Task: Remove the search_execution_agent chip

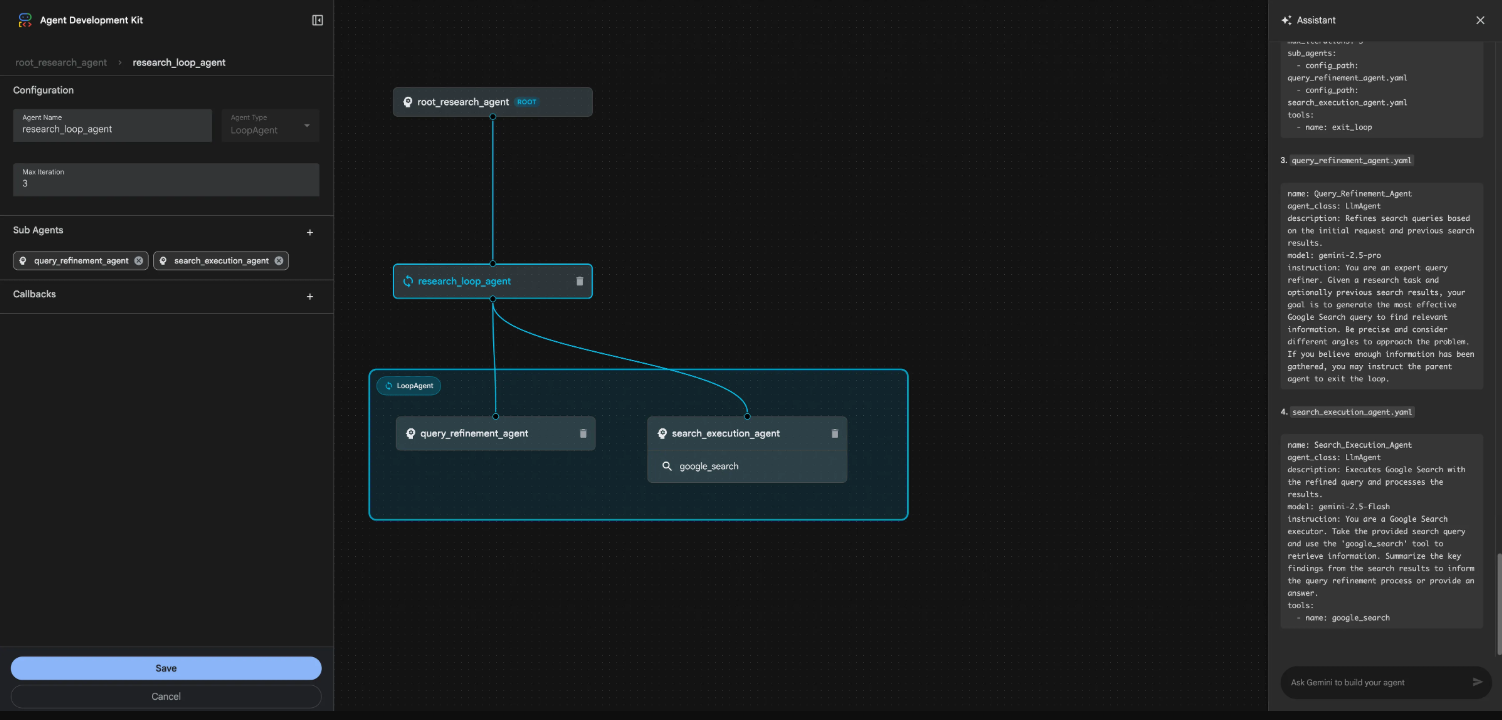Action: (279, 260)
